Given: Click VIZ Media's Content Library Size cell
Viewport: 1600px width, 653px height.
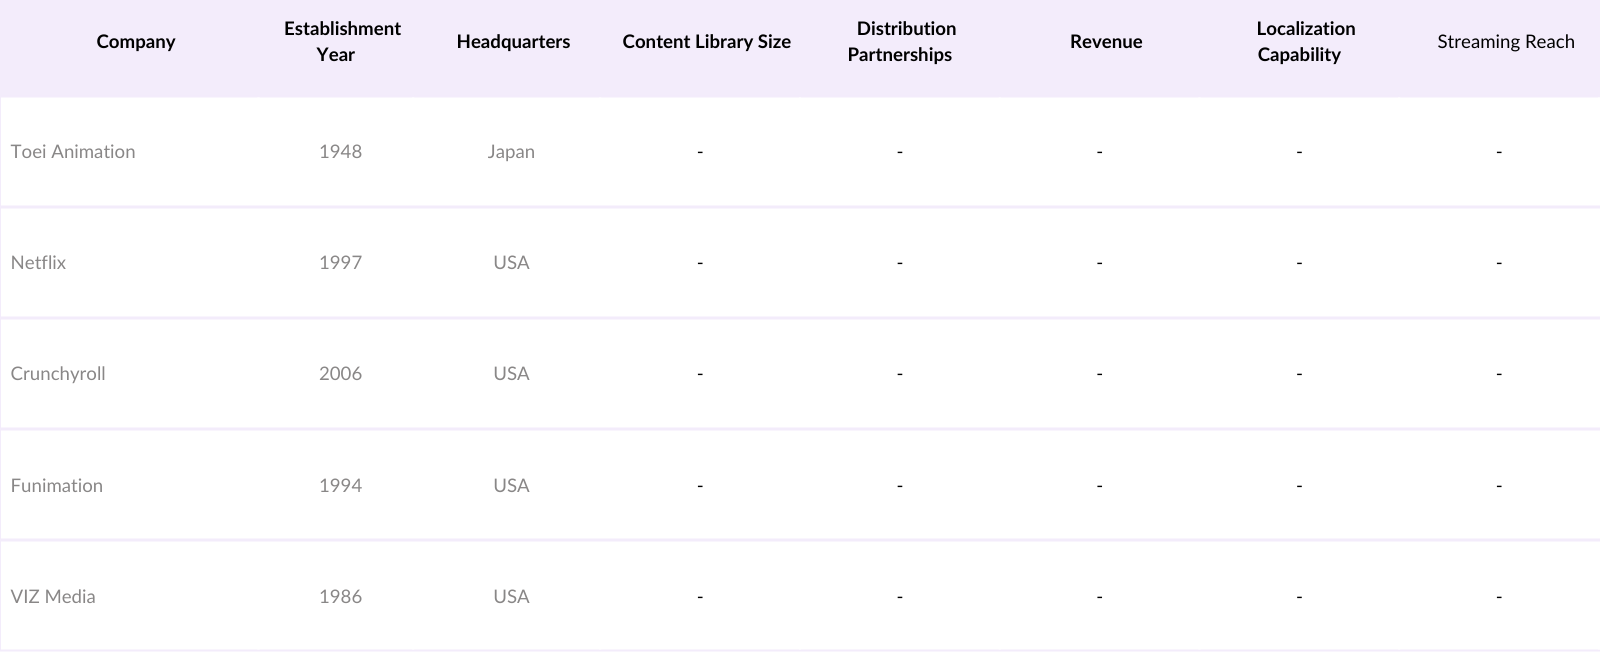Looking at the screenshot, I should (700, 597).
